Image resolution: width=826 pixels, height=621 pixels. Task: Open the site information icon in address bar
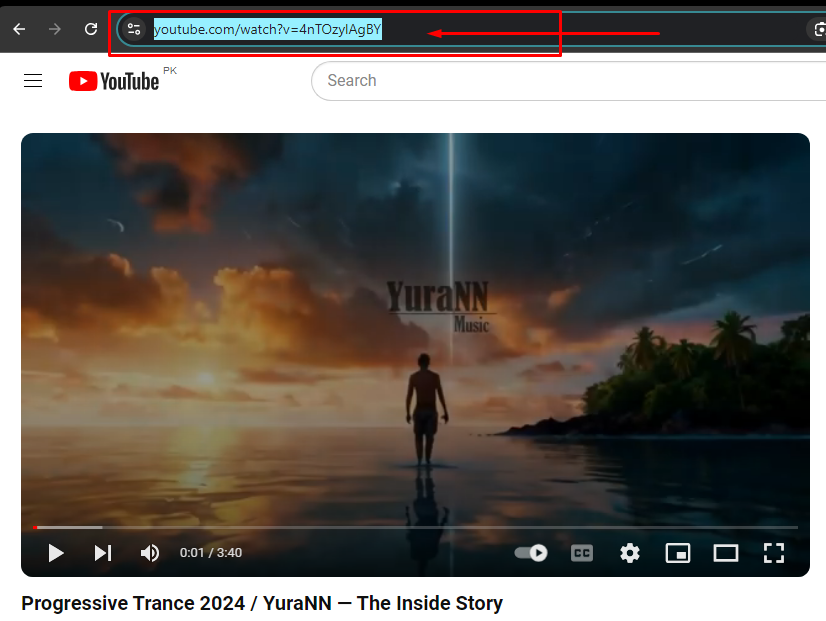(x=134, y=29)
